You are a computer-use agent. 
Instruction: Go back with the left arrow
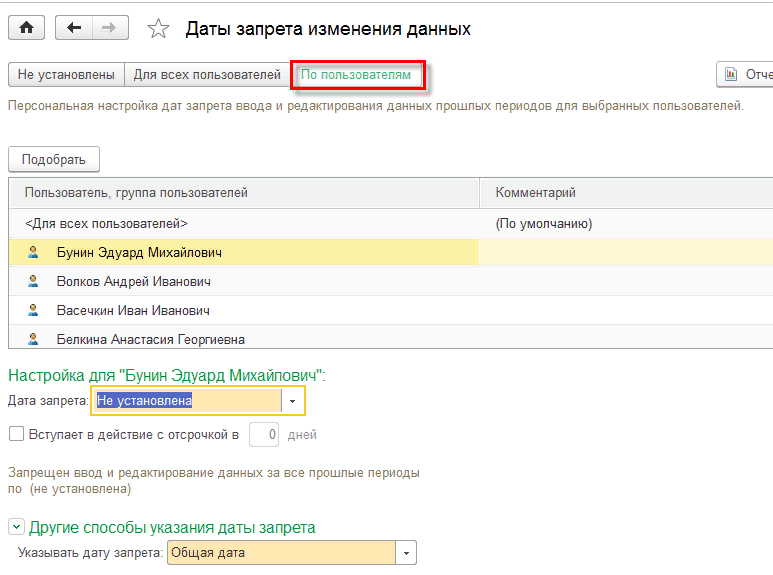click(73, 28)
